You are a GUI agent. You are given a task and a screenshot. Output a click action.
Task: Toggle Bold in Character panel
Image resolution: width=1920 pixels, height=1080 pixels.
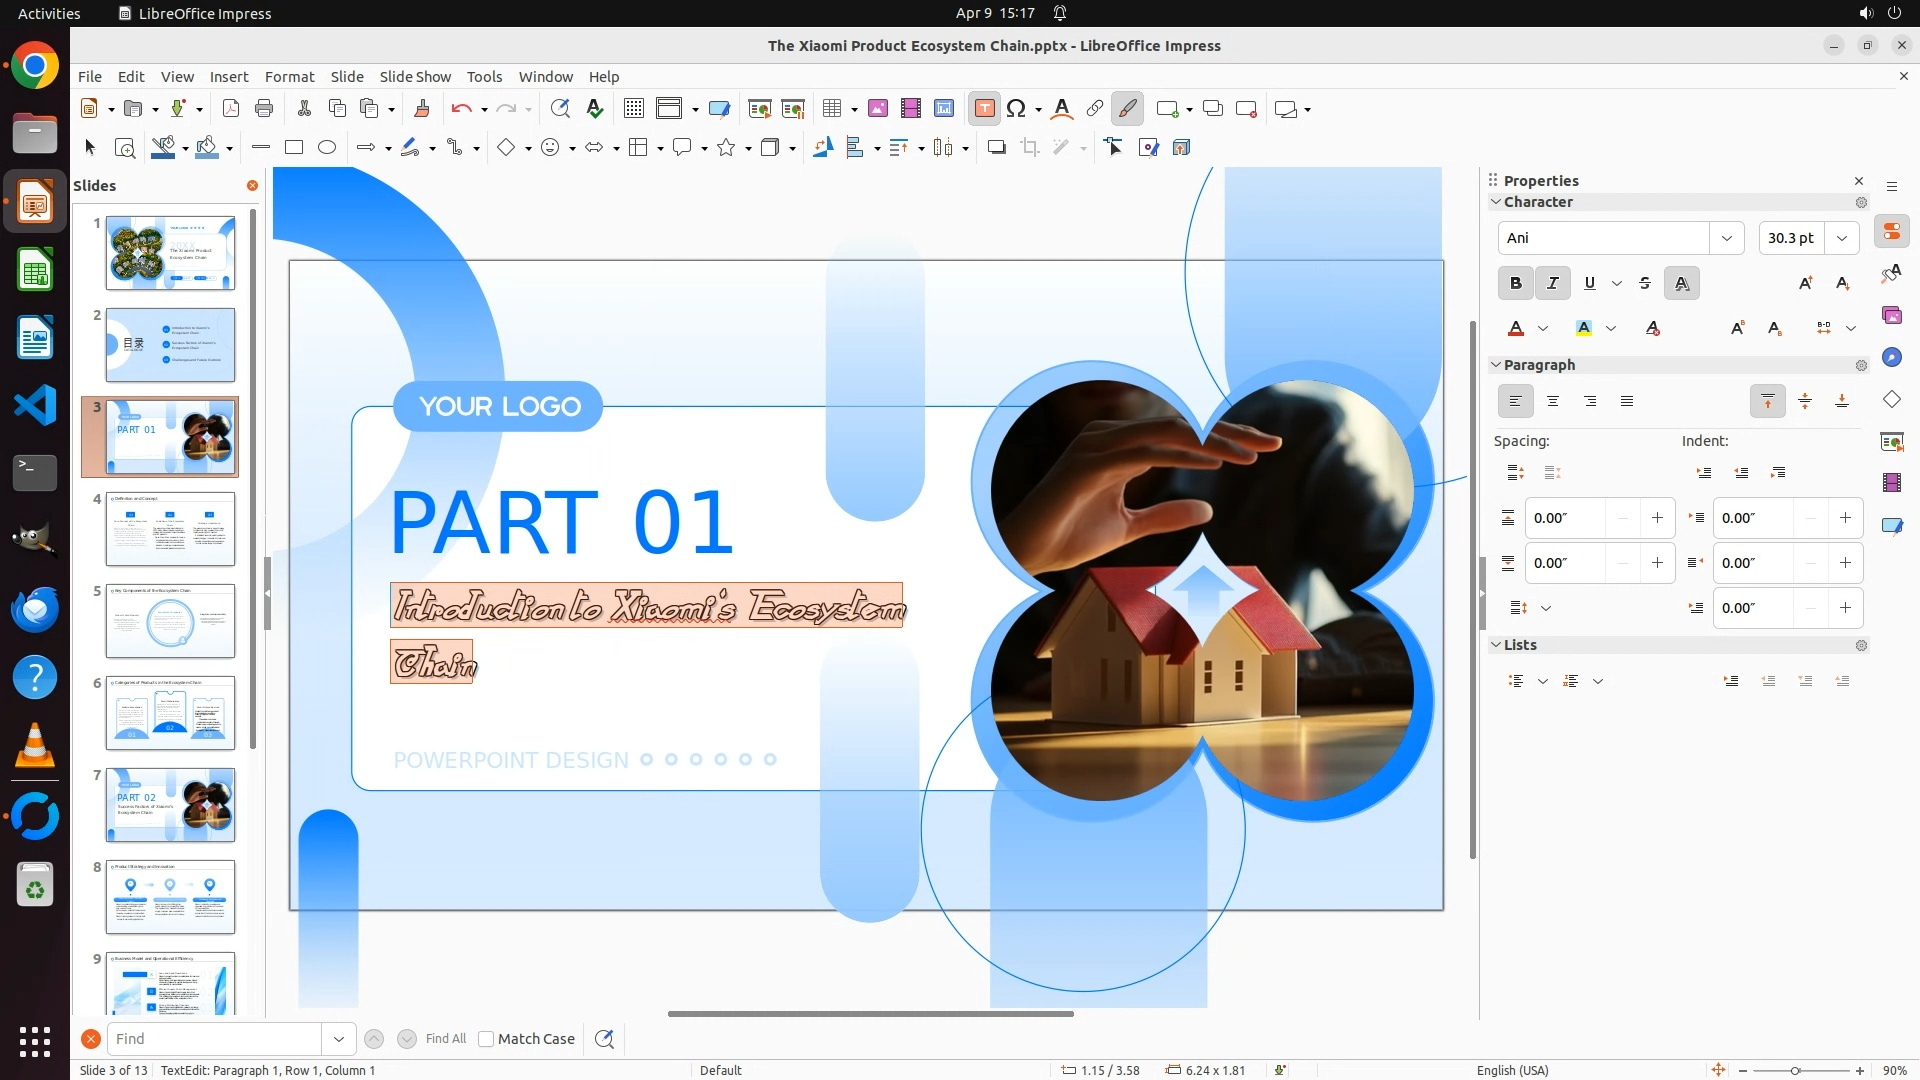coord(1516,283)
